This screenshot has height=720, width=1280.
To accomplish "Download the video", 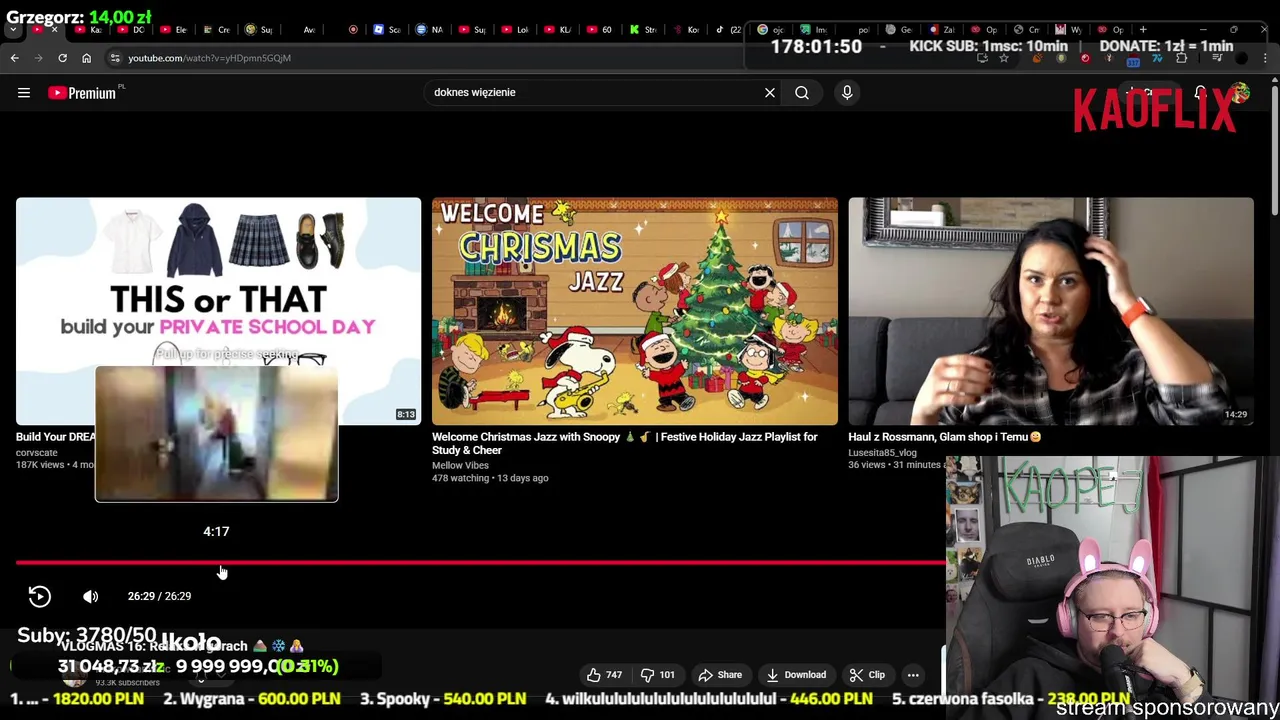I will (x=796, y=675).
